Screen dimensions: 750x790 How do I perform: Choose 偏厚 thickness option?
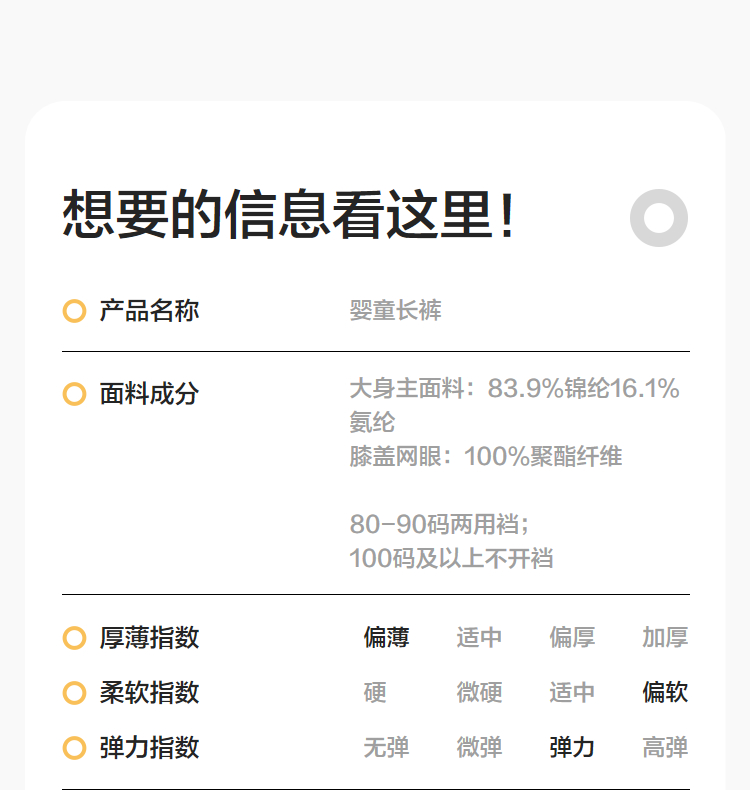[x=572, y=638]
